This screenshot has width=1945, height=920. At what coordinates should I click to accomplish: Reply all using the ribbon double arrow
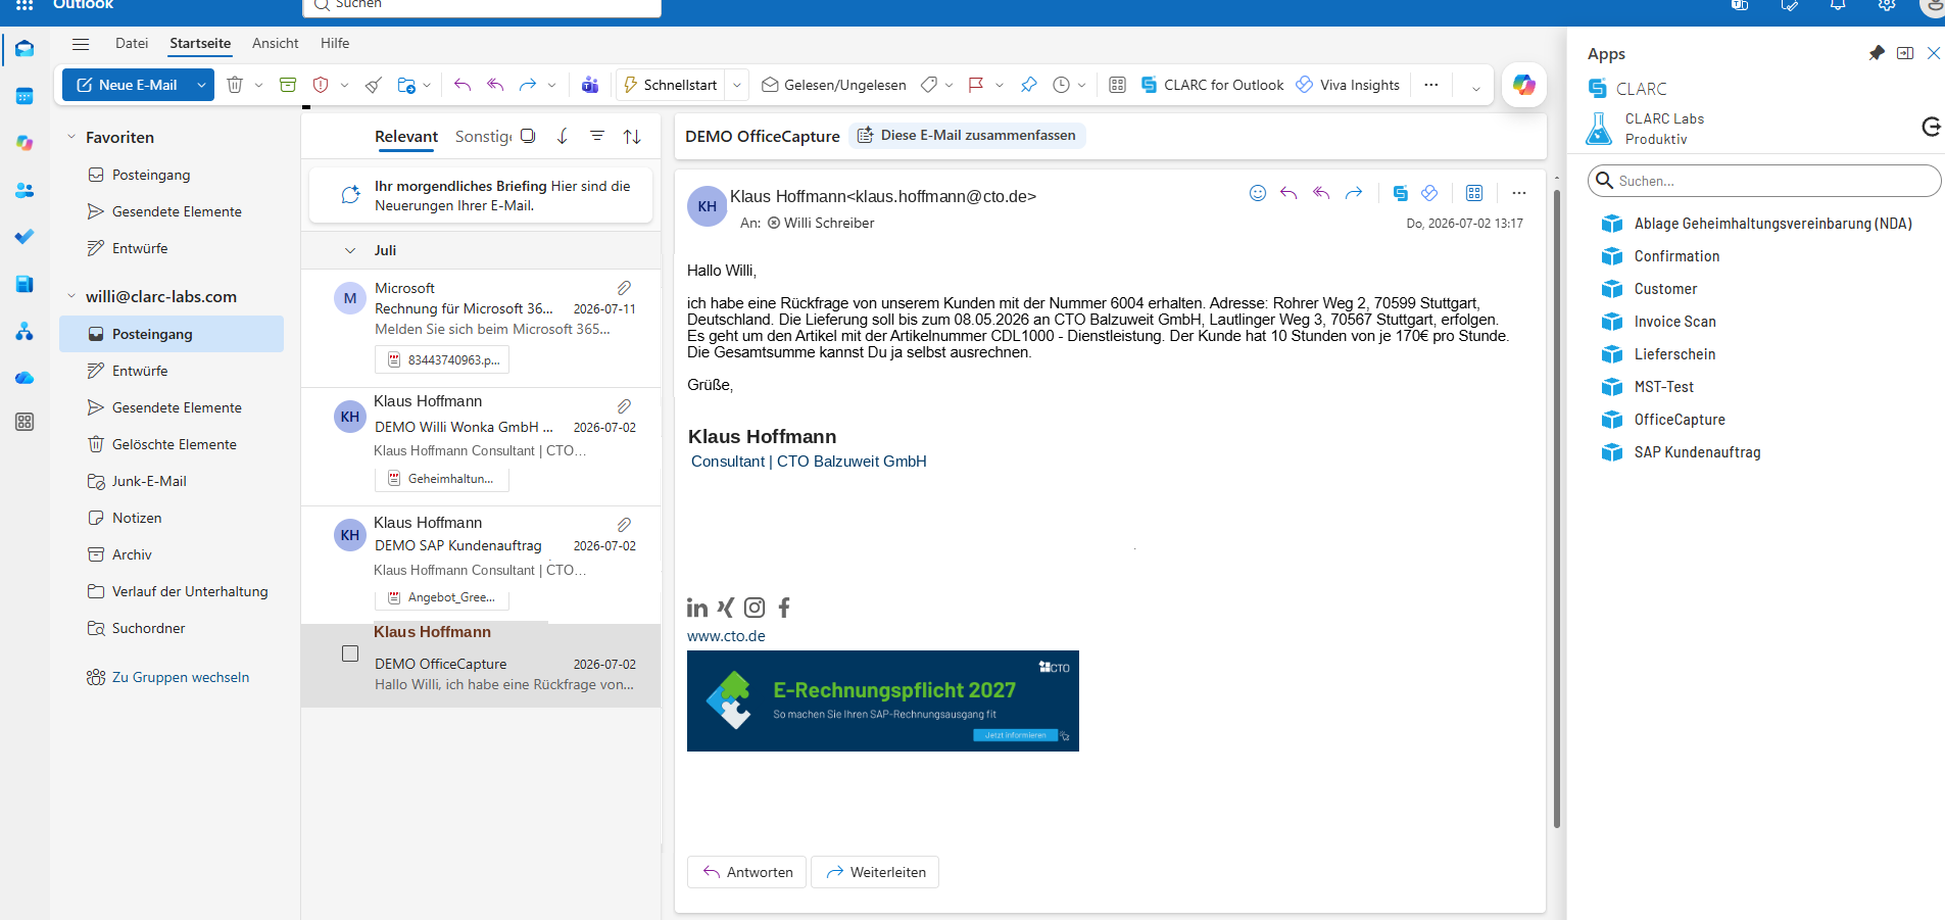(495, 85)
